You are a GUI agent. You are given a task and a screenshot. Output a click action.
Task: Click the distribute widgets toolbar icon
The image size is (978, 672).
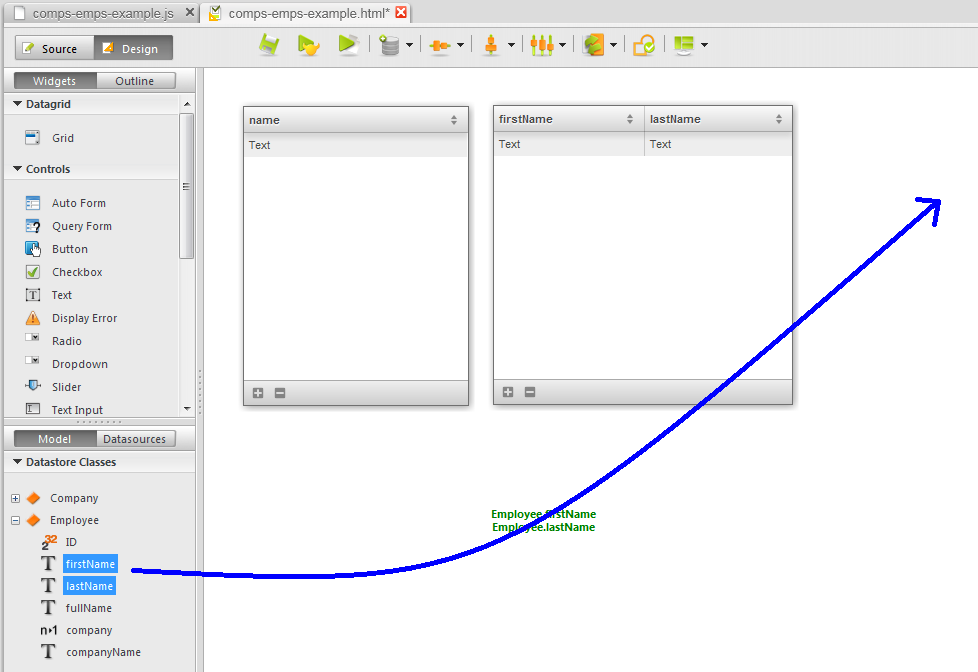(541, 45)
